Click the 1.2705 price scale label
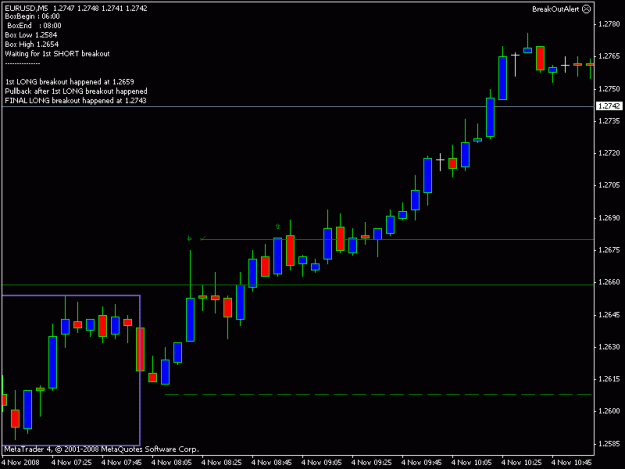Image resolution: width=625 pixels, height=469 pixels. pyautogui.click(x=609, y=185)
